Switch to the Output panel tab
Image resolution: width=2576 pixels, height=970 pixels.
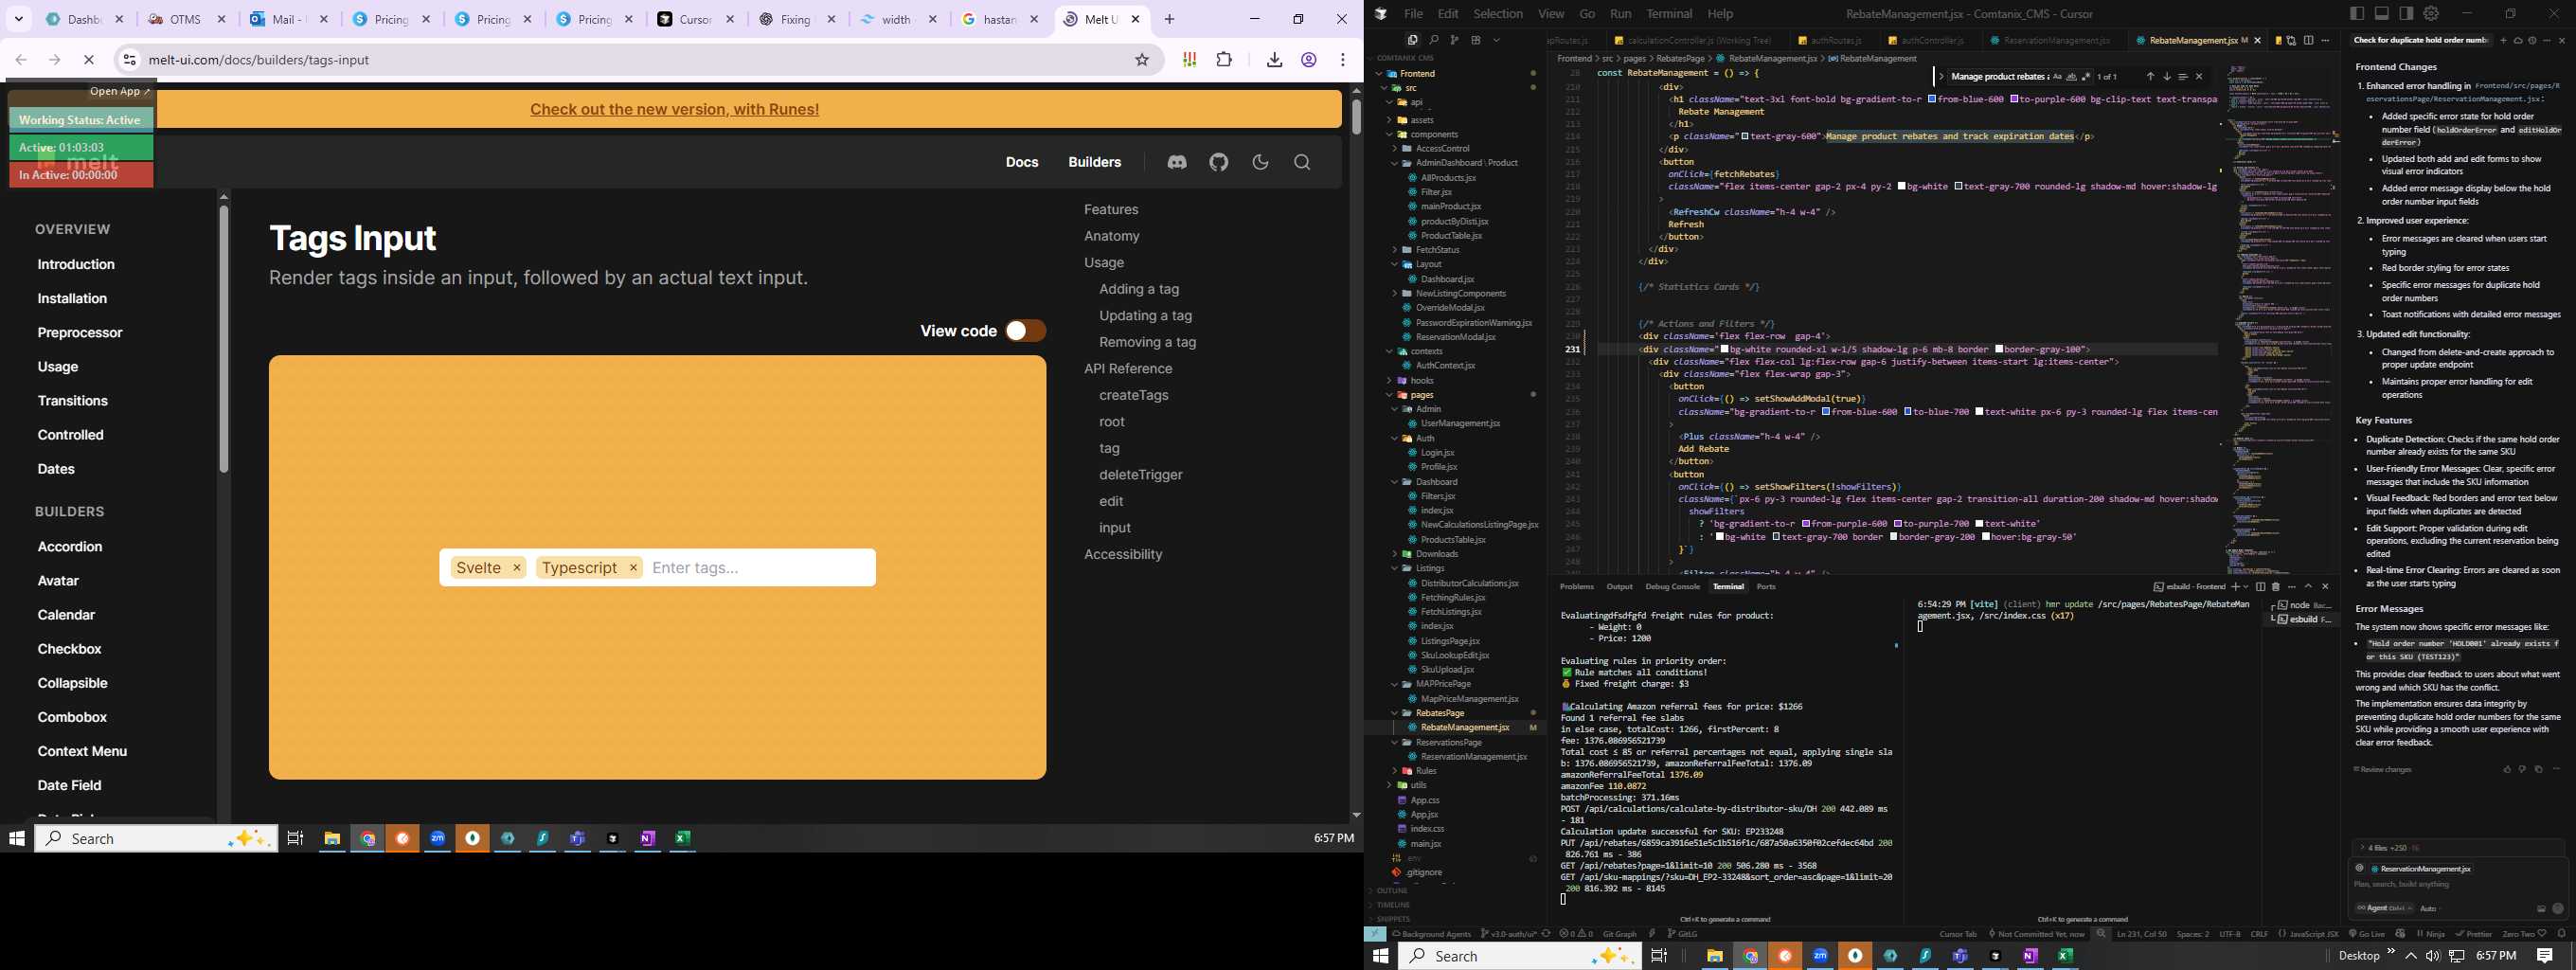[x=1619, y=587]
